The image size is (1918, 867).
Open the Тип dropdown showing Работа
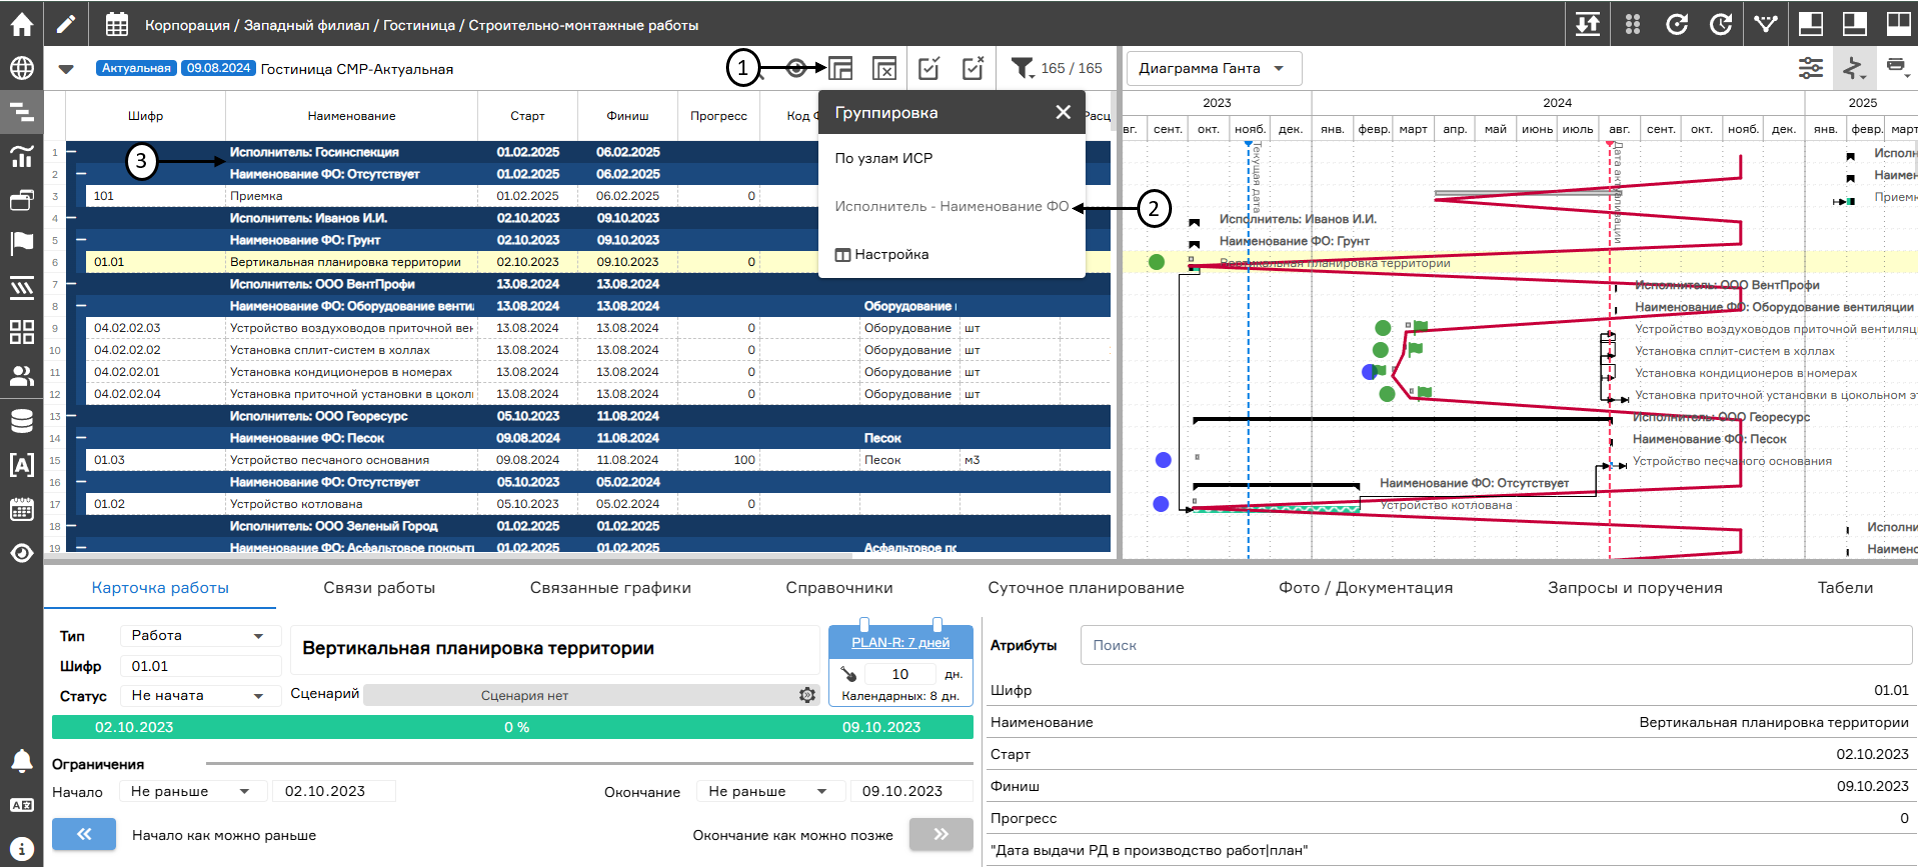coord(198,636)
